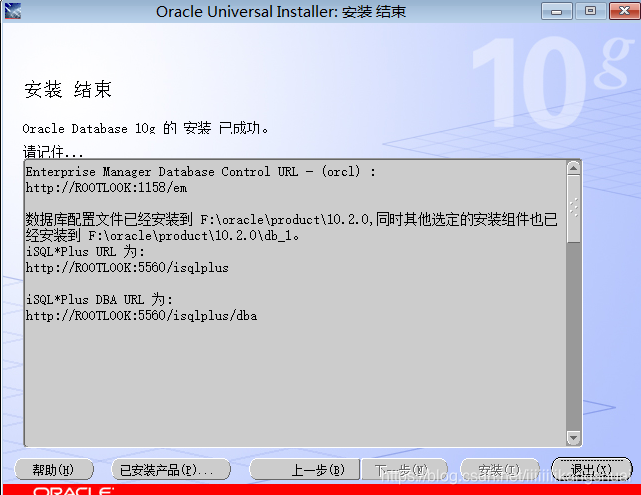The width and height of the screenshot is (641, 495).
Task: Minimize the Oracle Universal Installer window
Action: point(556,11)
